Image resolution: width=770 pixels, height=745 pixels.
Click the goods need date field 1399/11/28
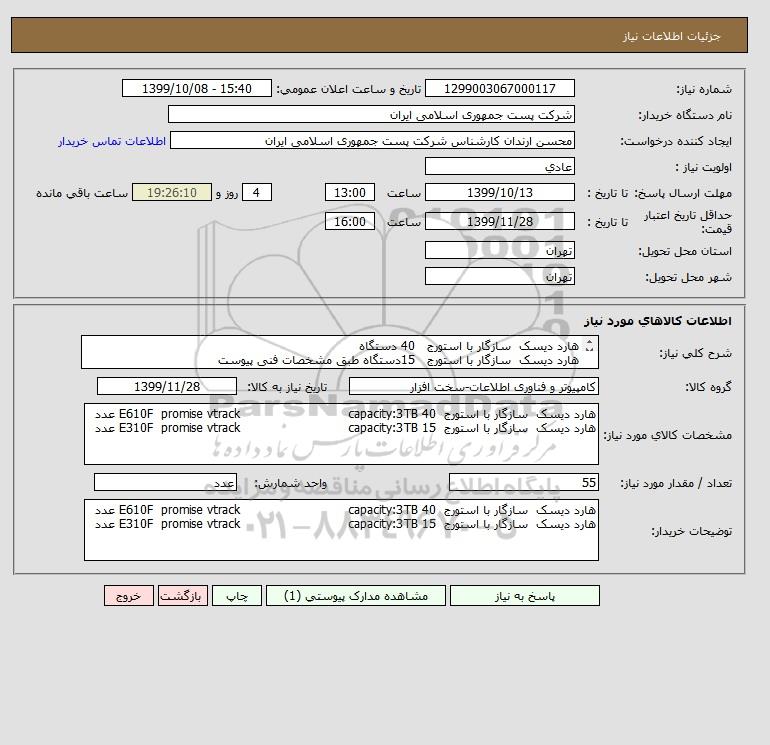167,386
